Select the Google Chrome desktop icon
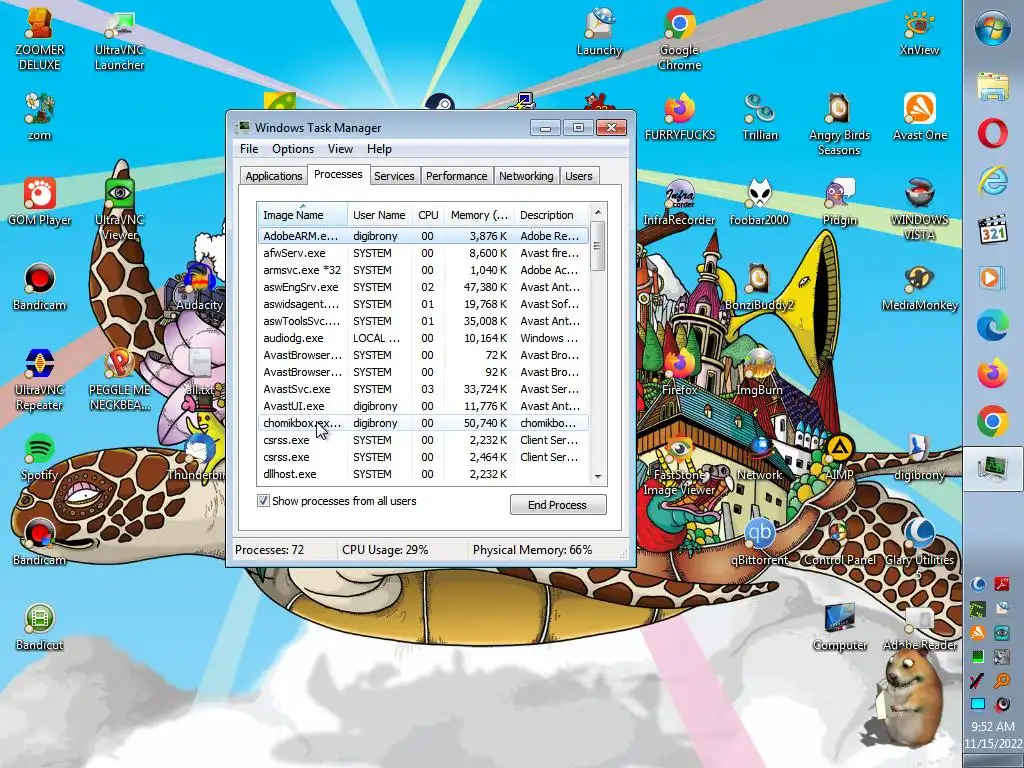Screen dimensions: 1024x768 (680, 38)
